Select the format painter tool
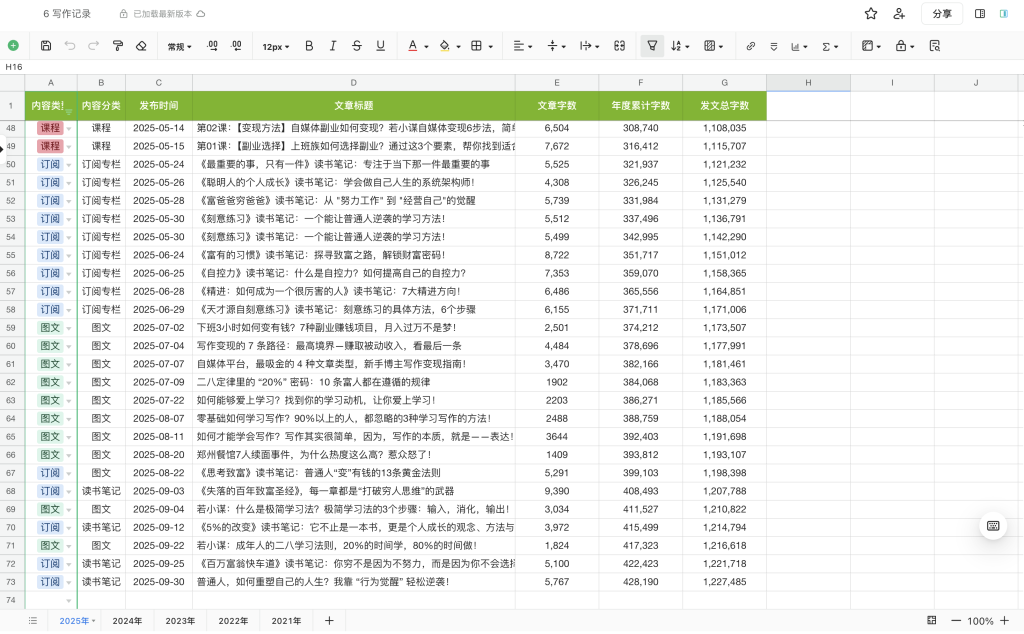This screenshot has height=634, width=1024. point(118,45)
